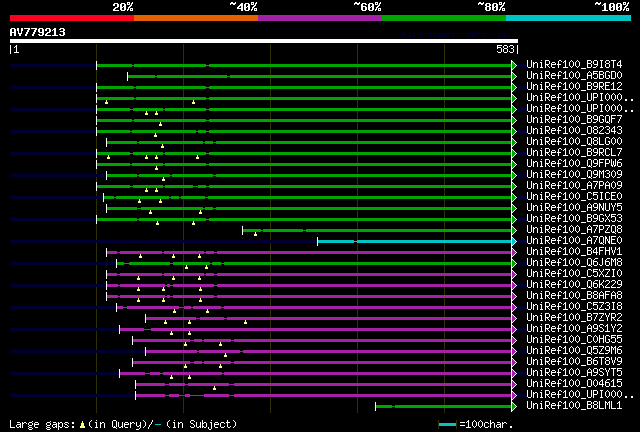Screen dimensions: 640x432
Task: Select the UniRef100_A9S1Y2 label
Action: tap(574, 329)
